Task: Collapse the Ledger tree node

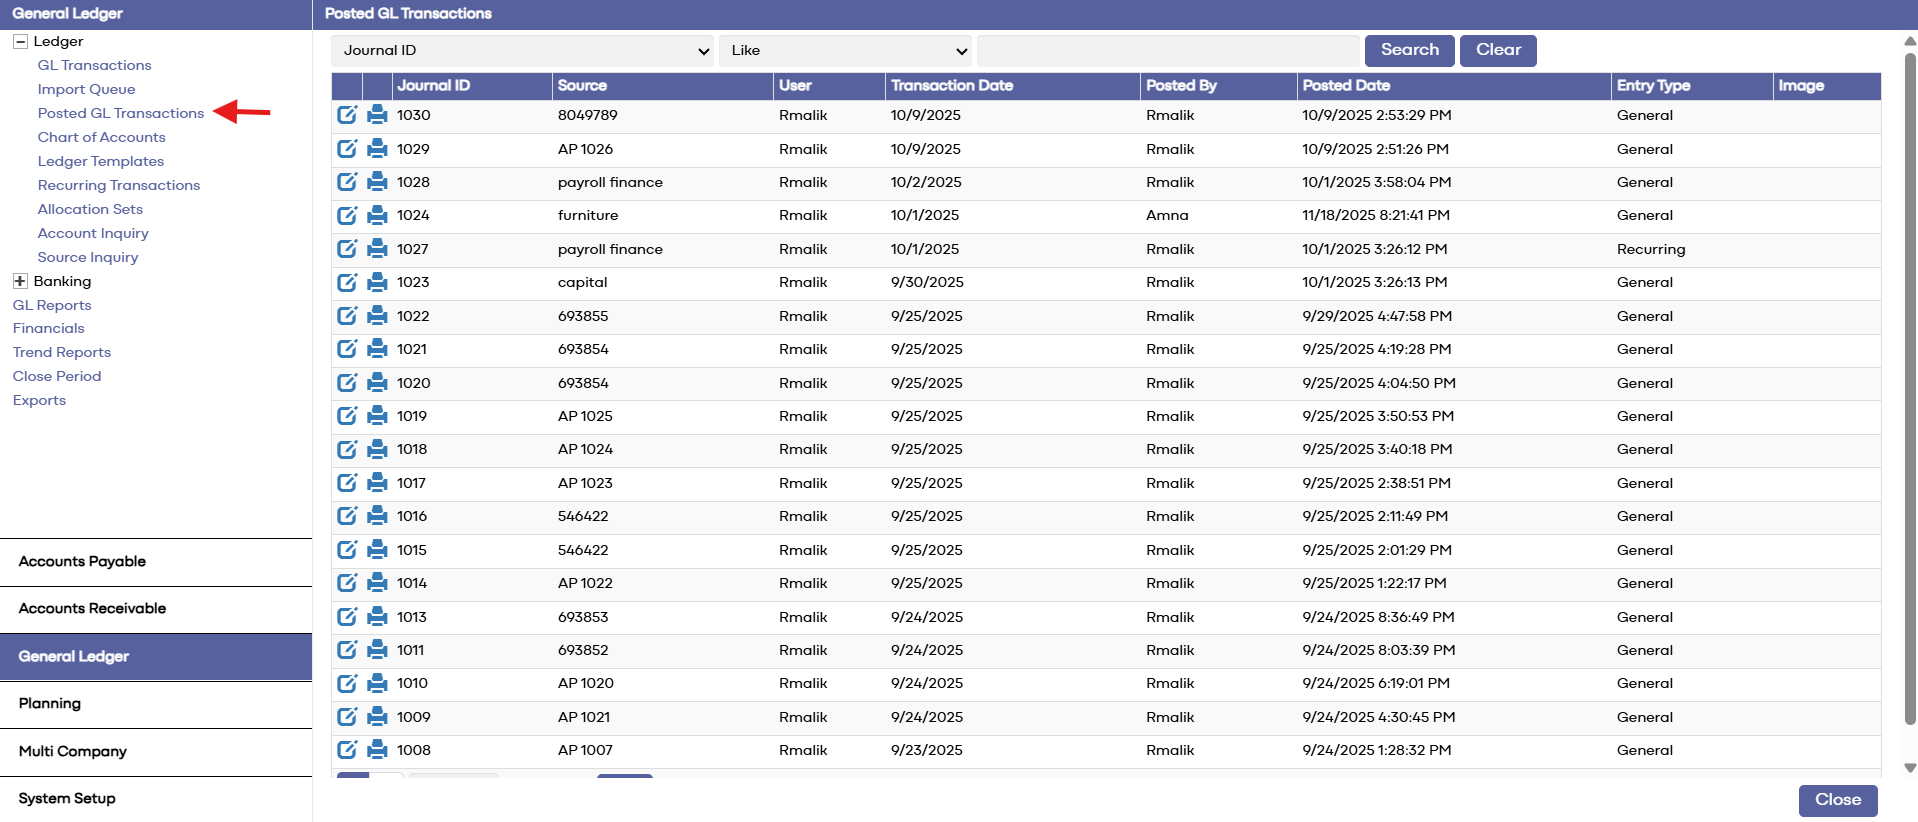Action: (x=20, y=41)
